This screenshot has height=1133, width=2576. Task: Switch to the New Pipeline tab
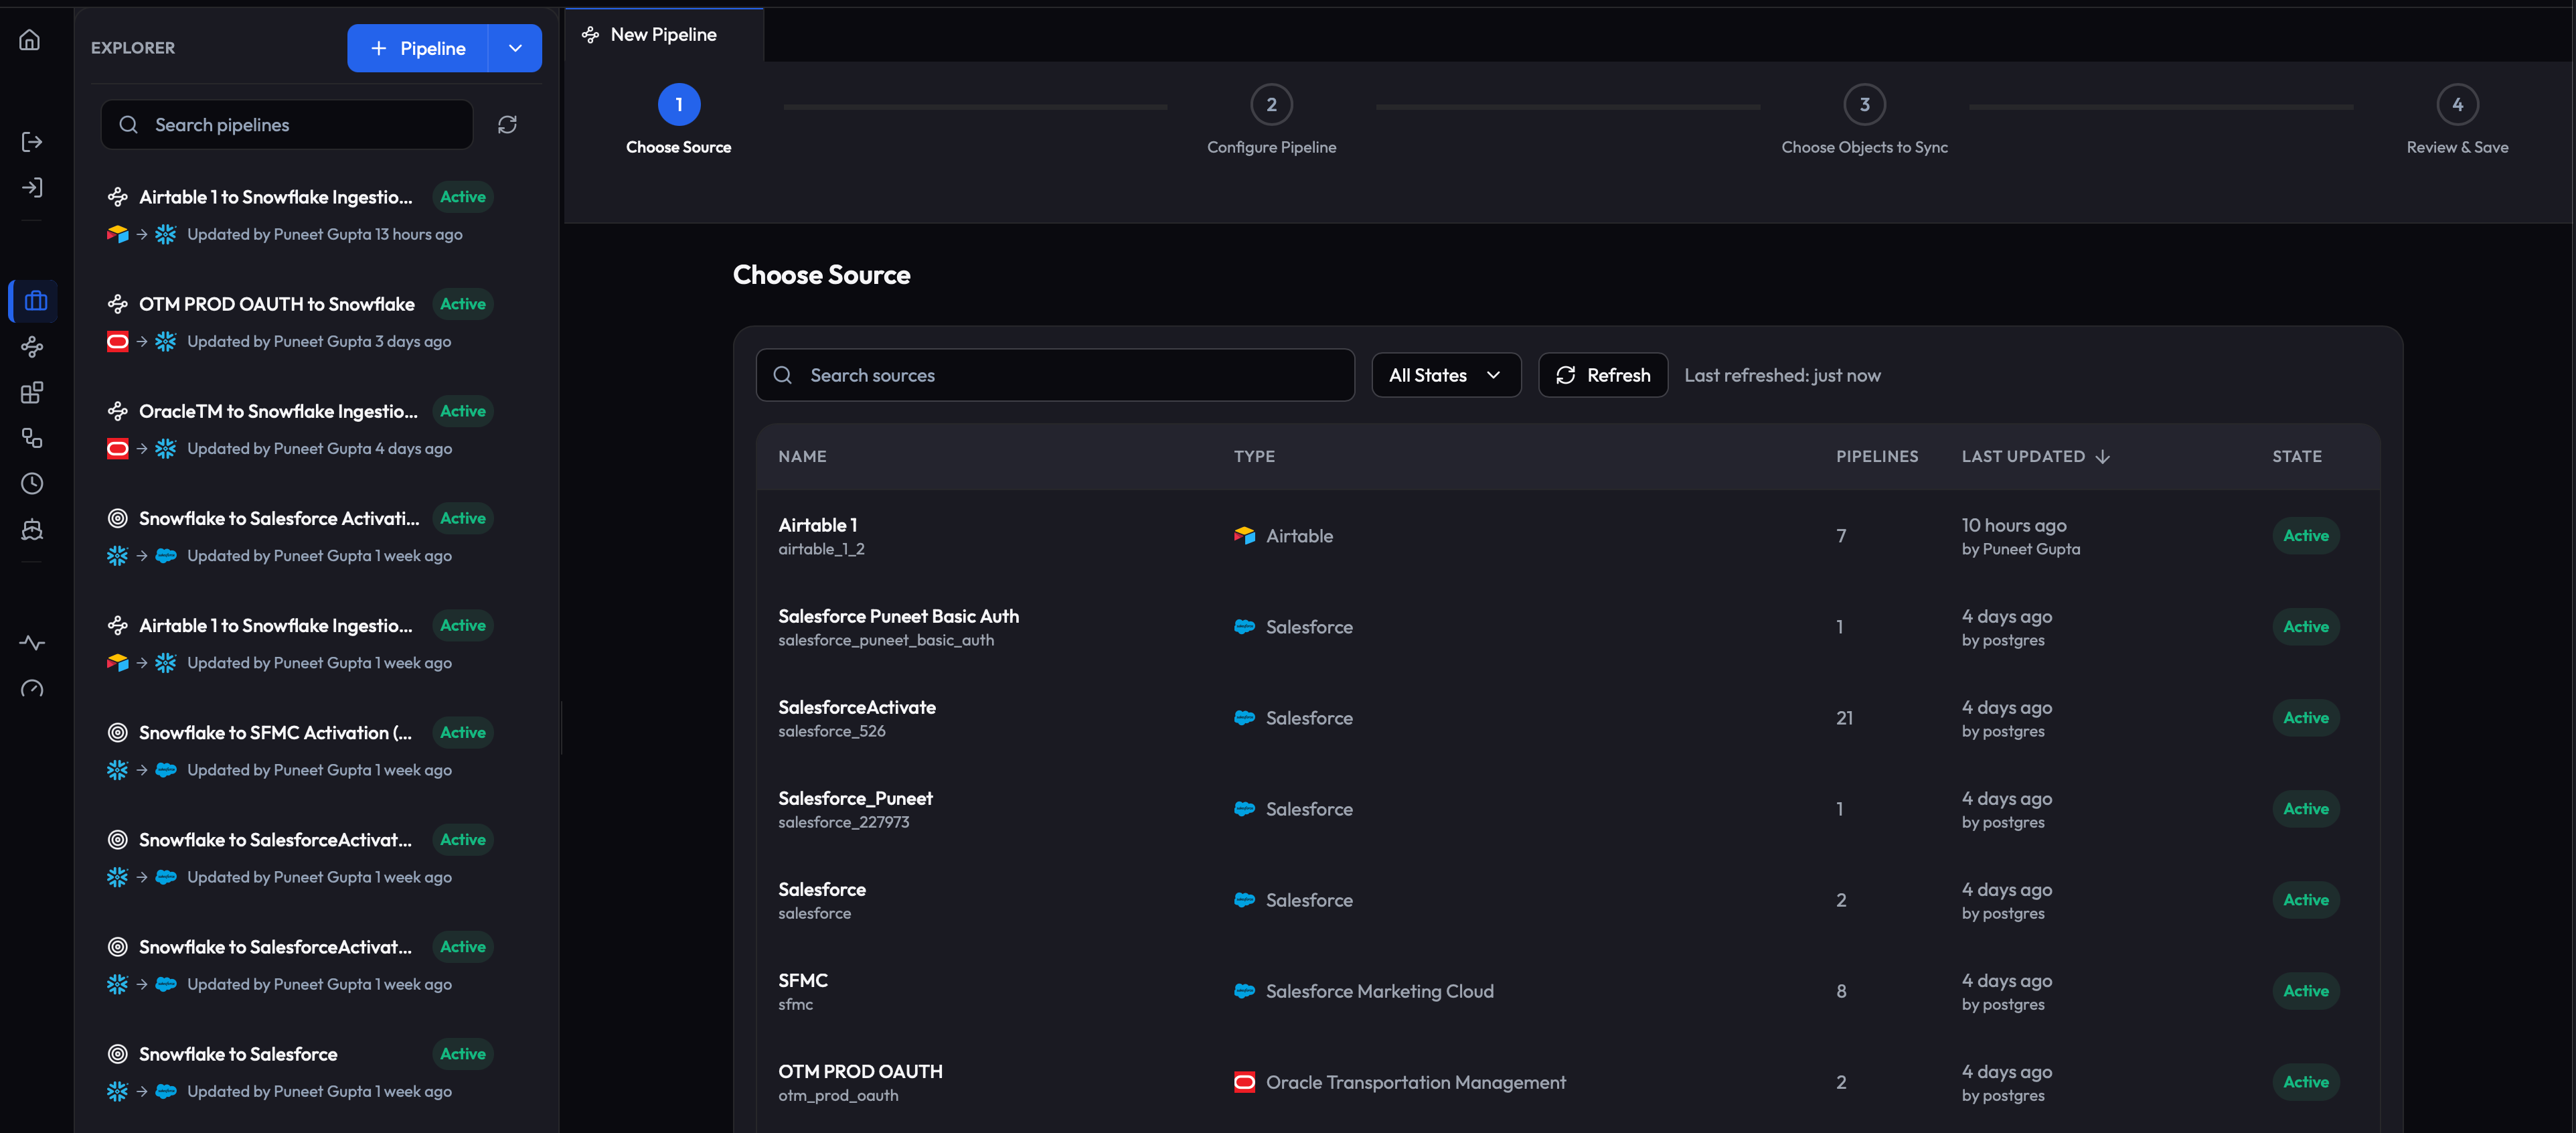pos(664,35)
